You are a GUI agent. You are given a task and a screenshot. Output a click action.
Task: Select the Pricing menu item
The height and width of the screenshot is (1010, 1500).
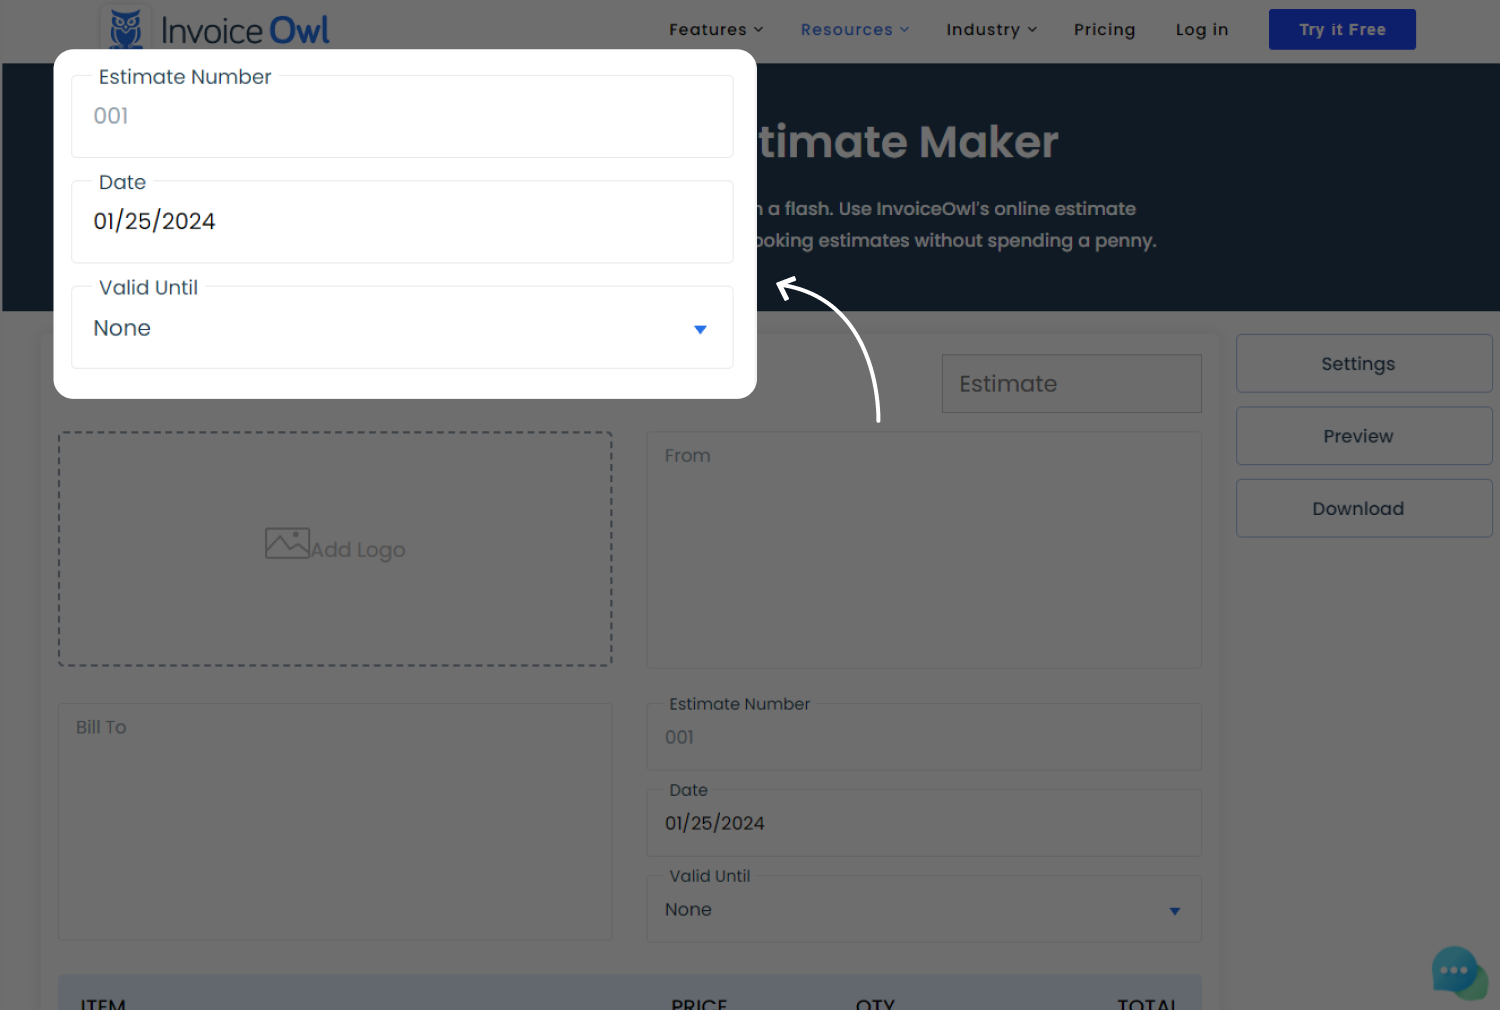point(1104,30)
